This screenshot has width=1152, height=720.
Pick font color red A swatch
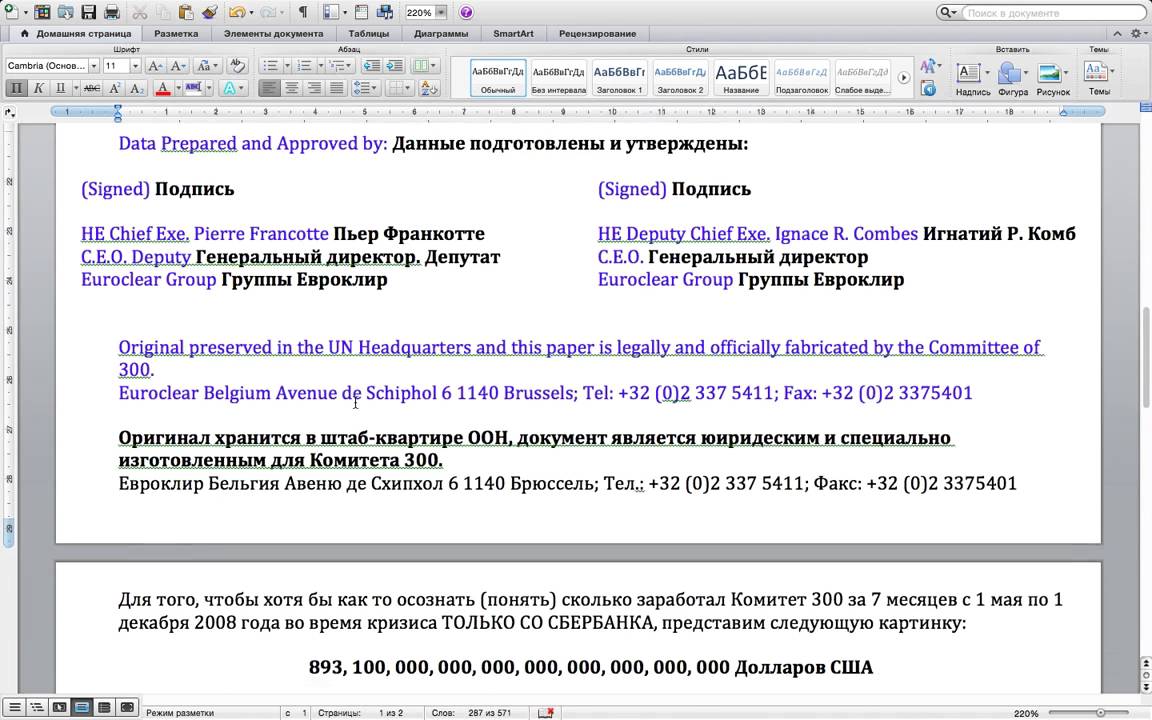pyautogui.click(x=163, y=88)
